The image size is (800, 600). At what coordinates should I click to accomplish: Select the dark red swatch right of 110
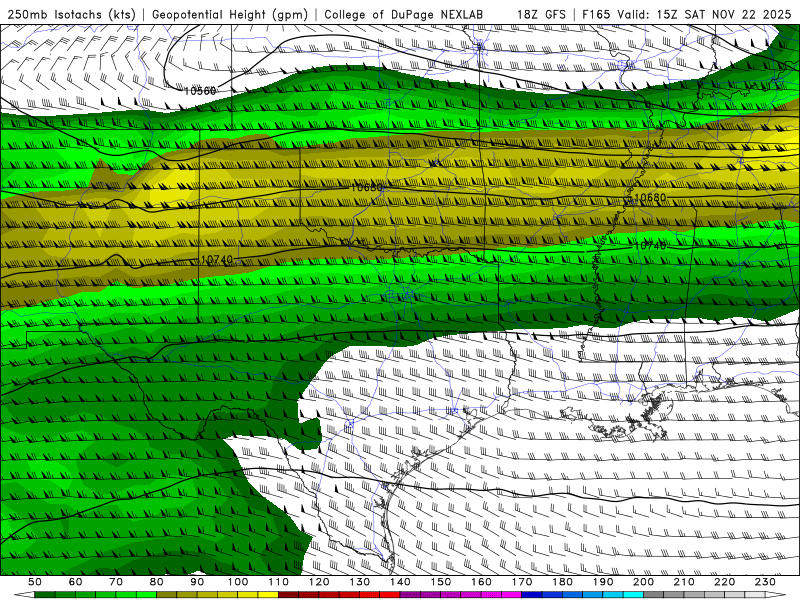click(288, 595)
